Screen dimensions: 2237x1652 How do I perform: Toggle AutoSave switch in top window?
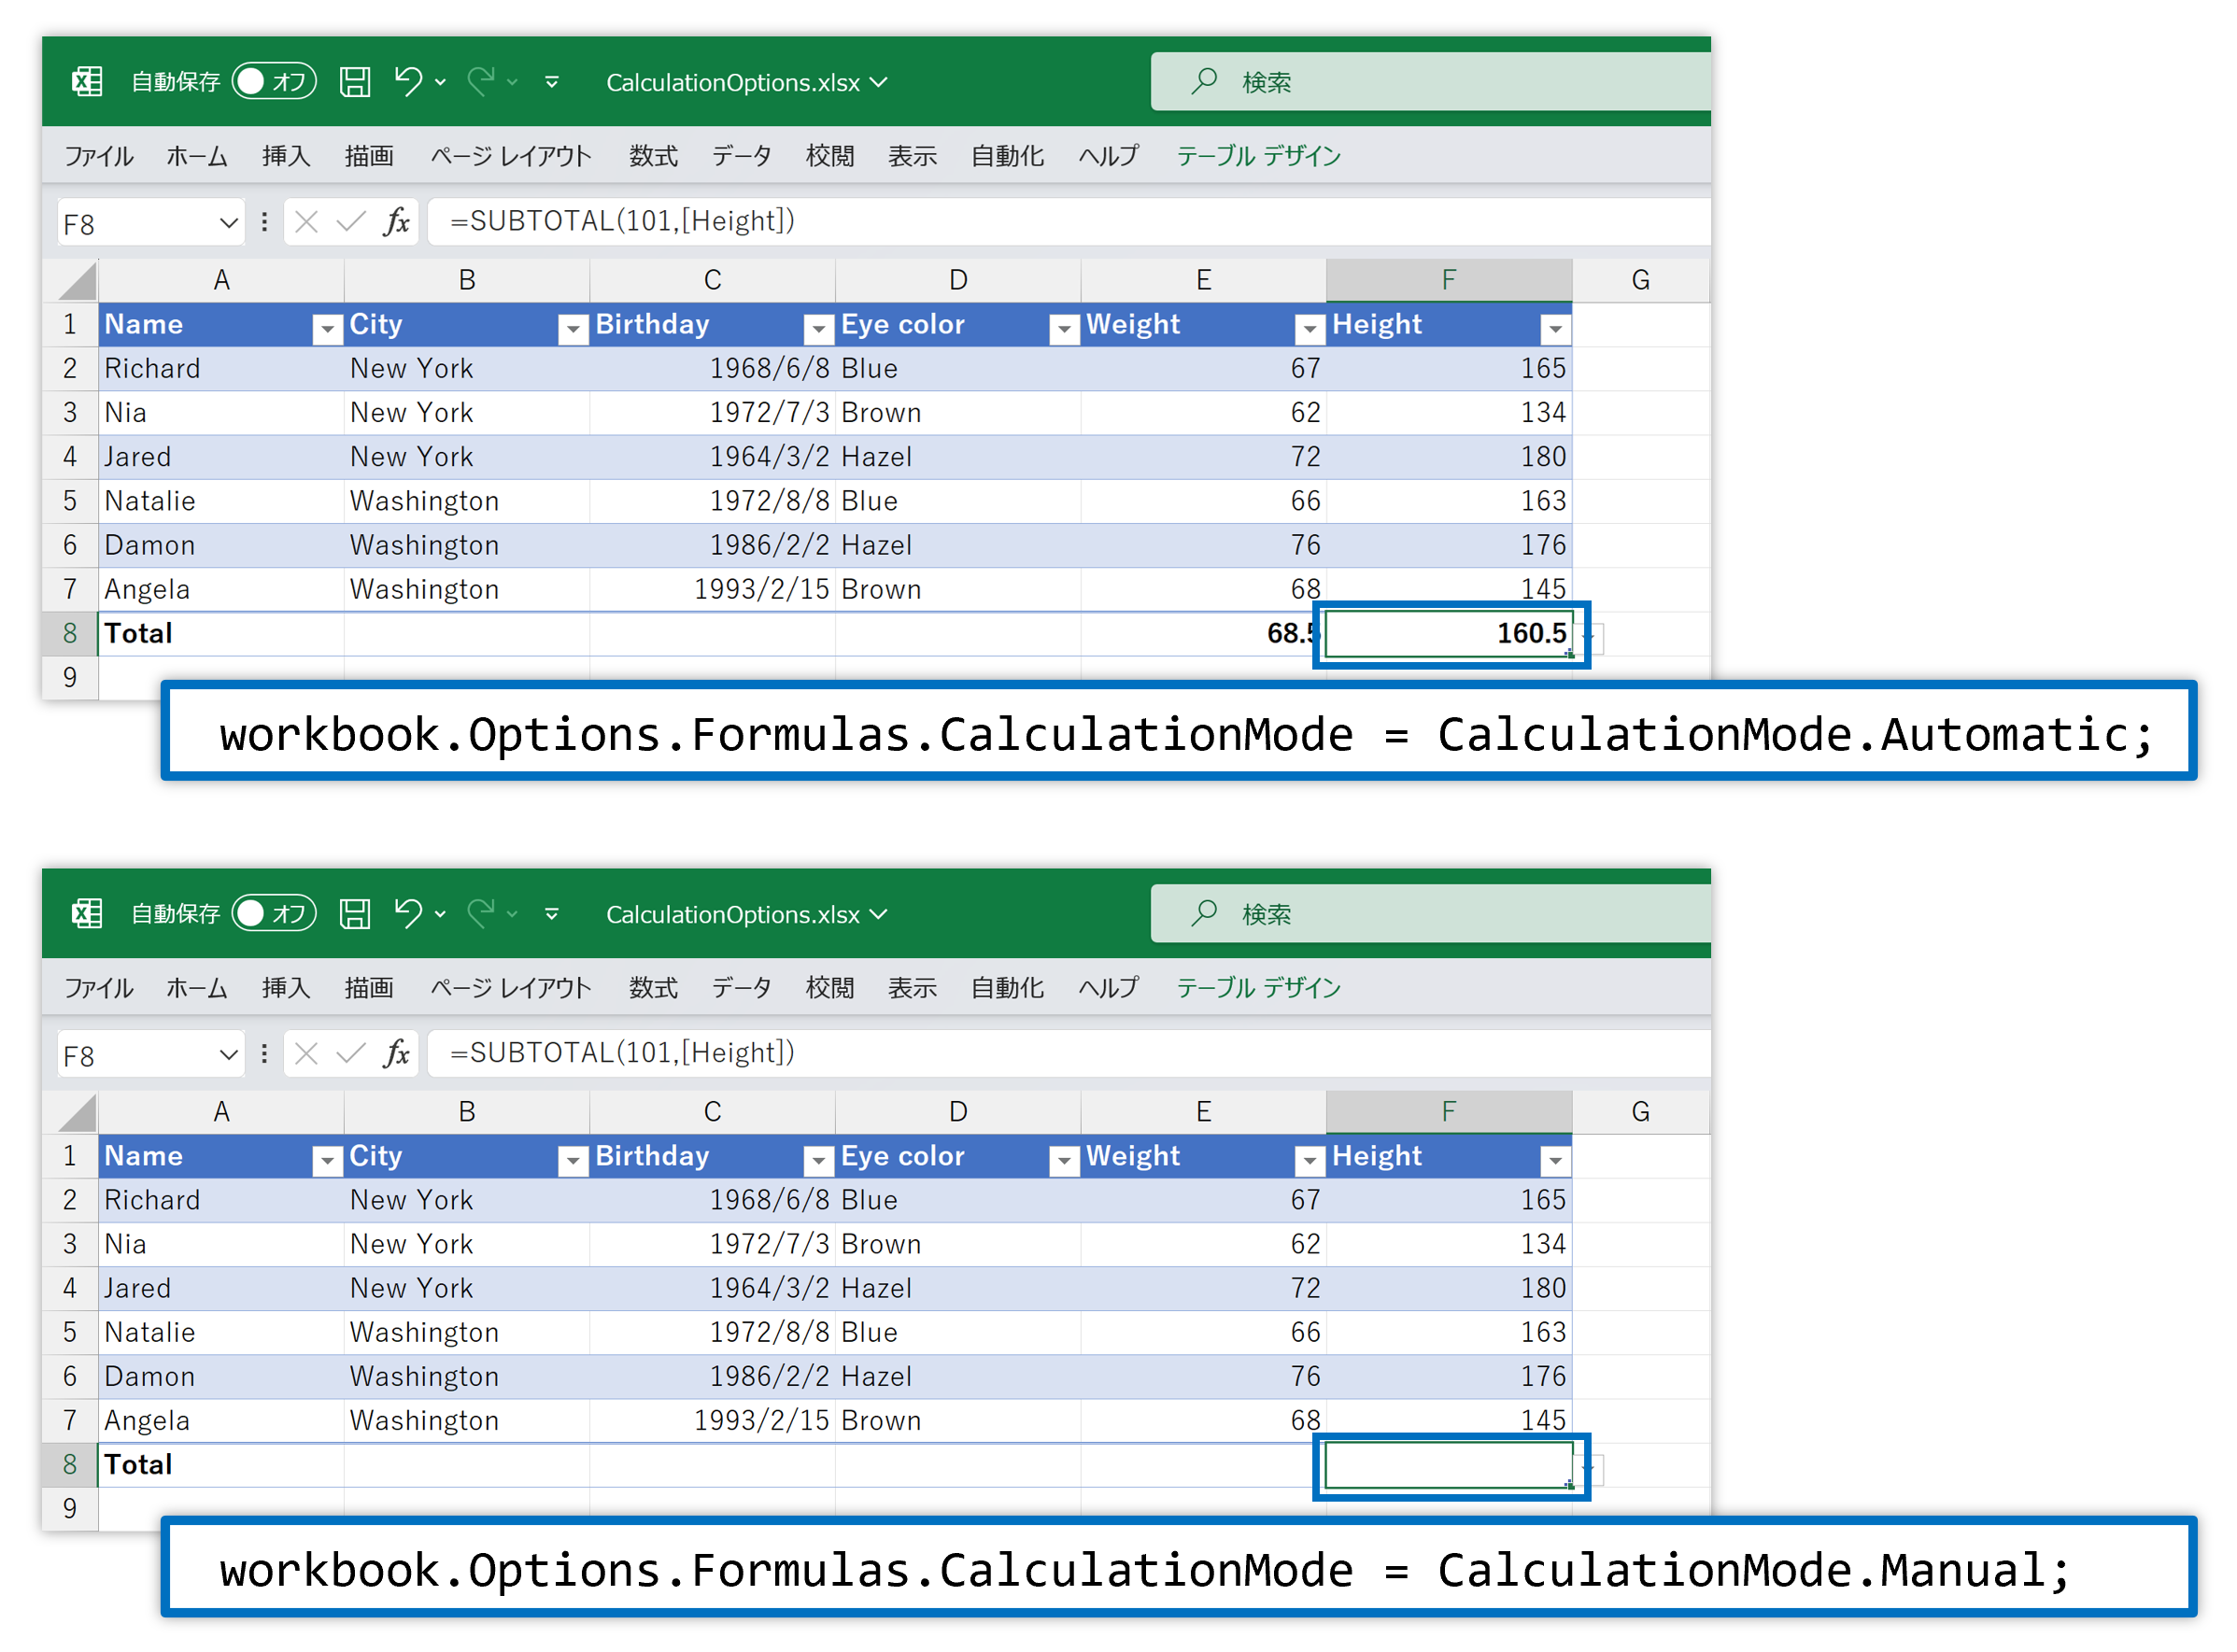[x=274, y=81]
